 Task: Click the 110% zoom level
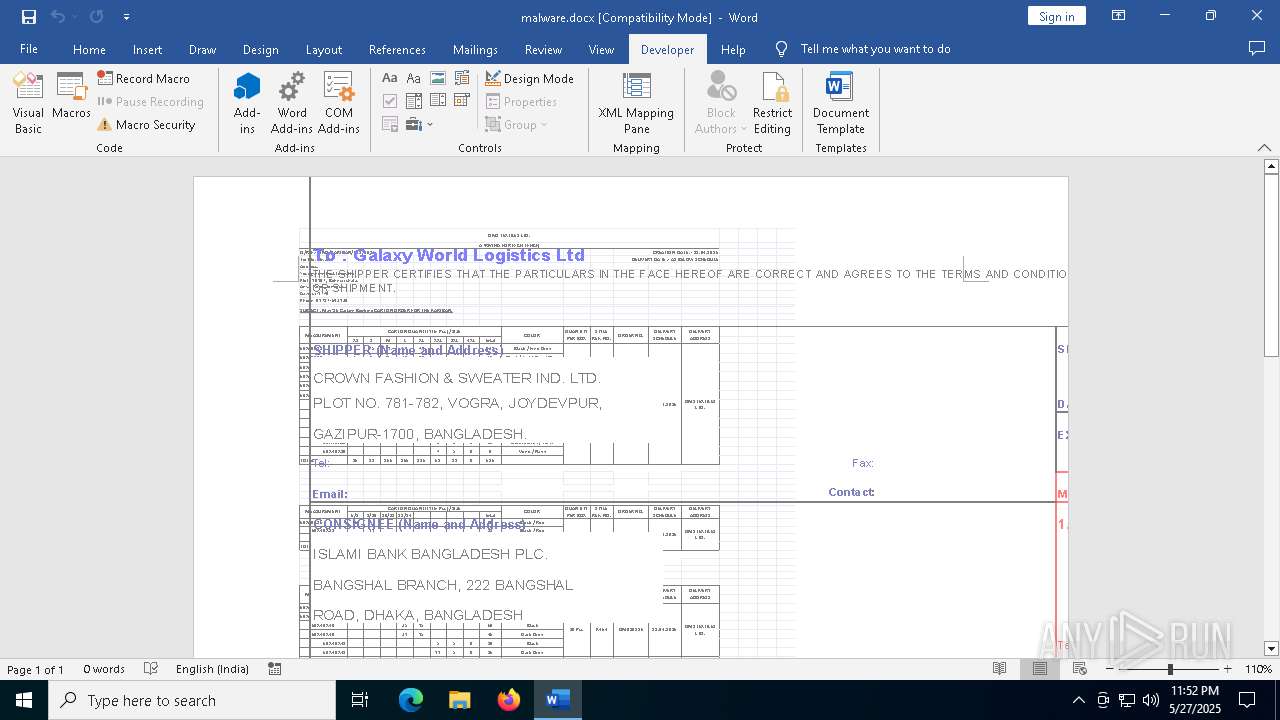click(1258, 669)
